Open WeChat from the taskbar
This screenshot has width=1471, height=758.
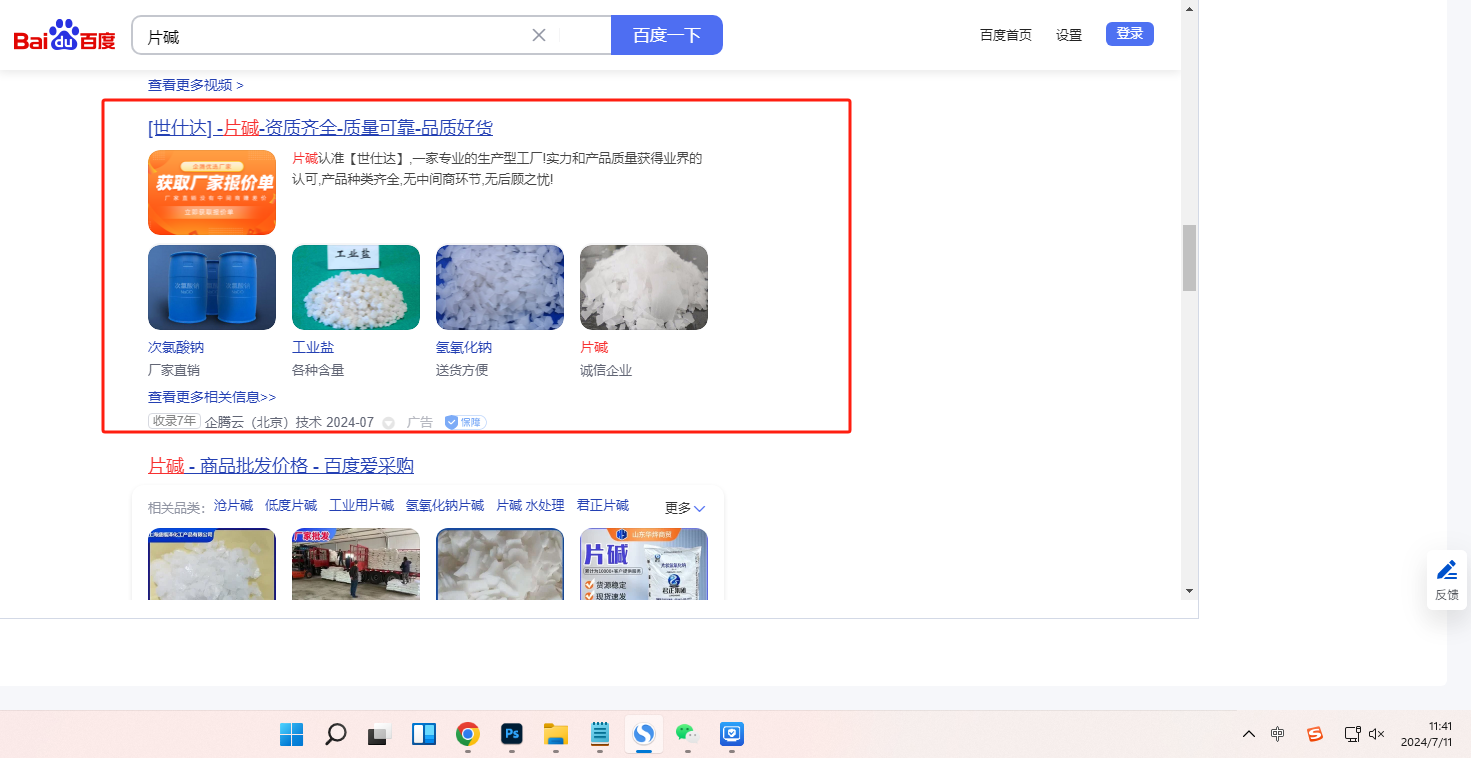pos(687,734)
